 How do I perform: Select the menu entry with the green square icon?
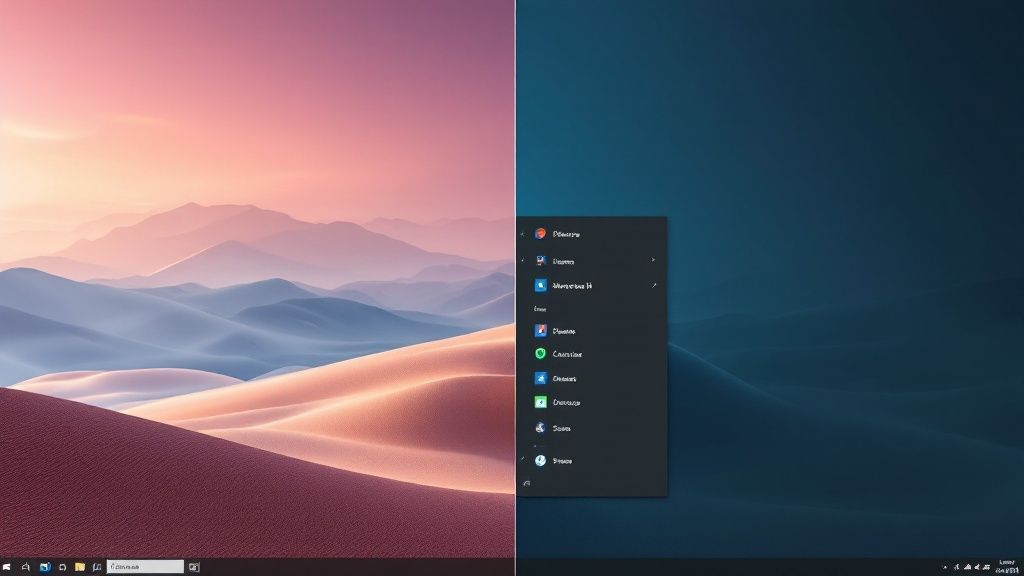click(x=592, y=402)
